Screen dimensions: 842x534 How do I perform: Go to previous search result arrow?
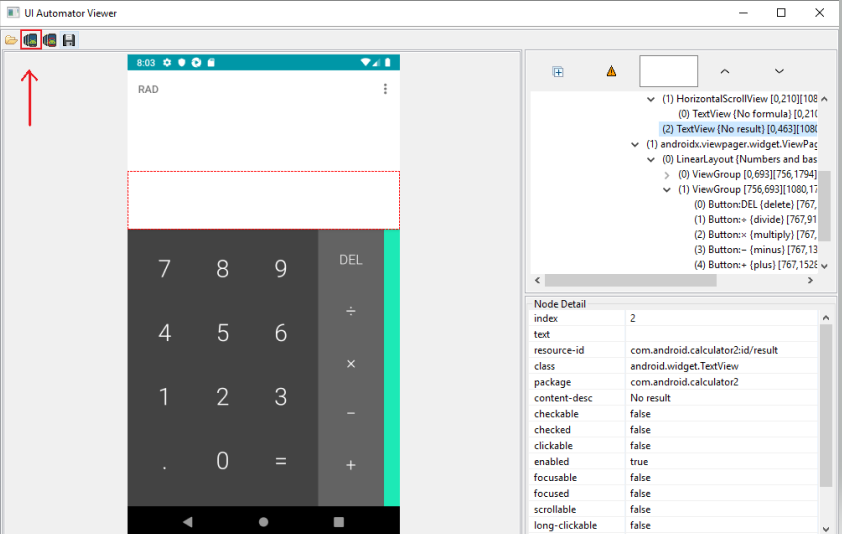coord(725,71)
